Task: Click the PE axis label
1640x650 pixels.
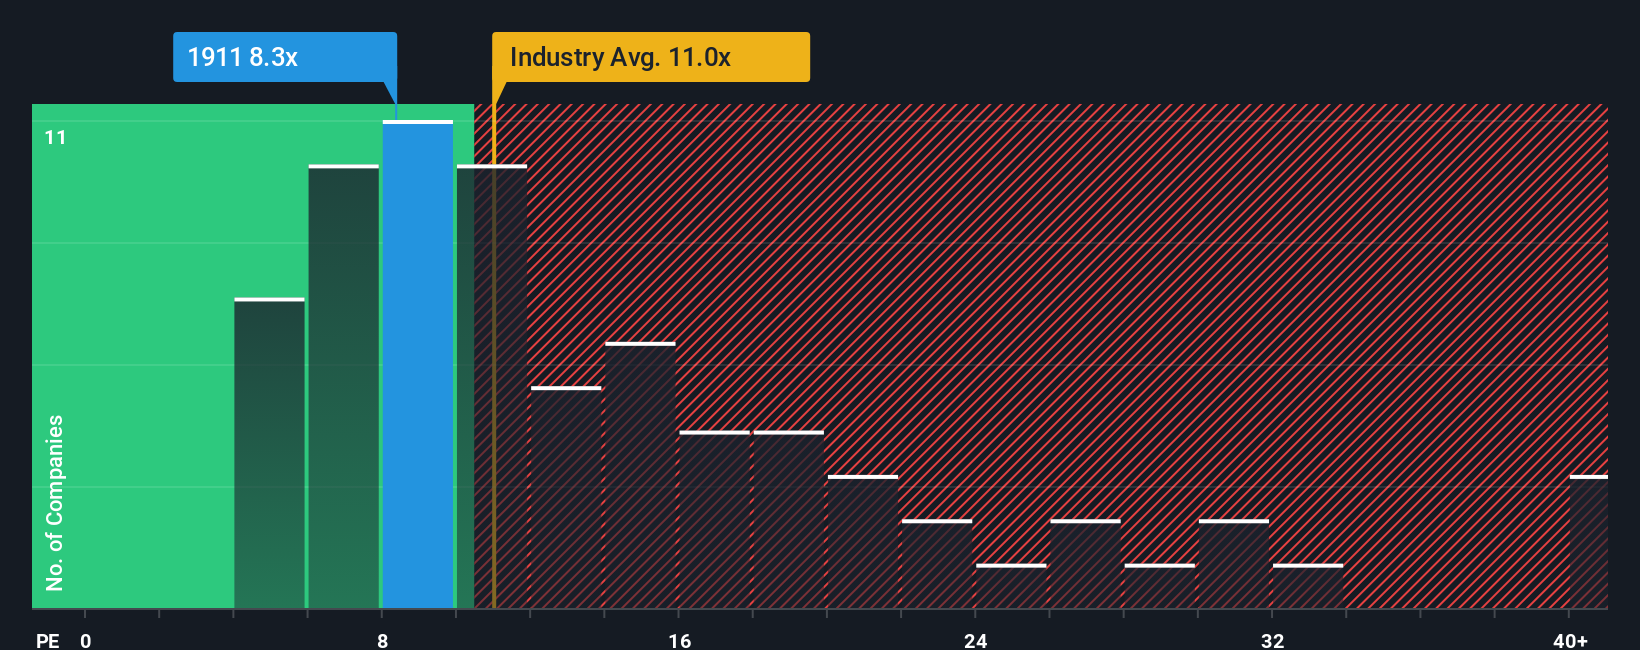Action: coord(48,640)
